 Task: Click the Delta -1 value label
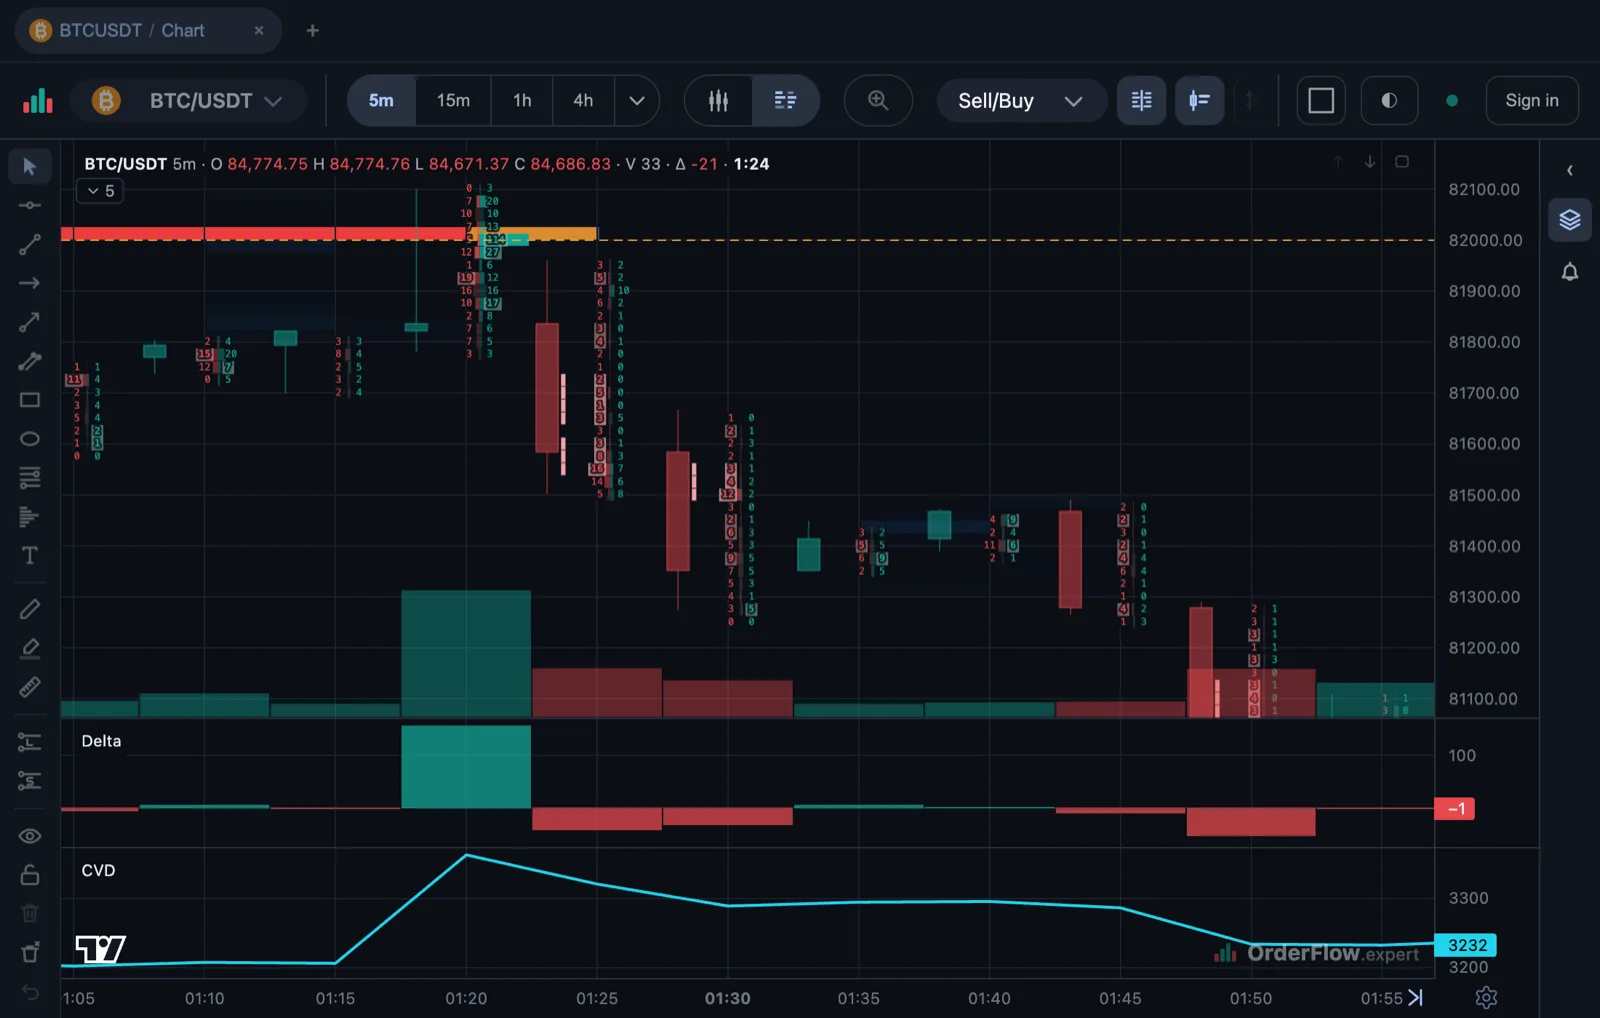1455,808
